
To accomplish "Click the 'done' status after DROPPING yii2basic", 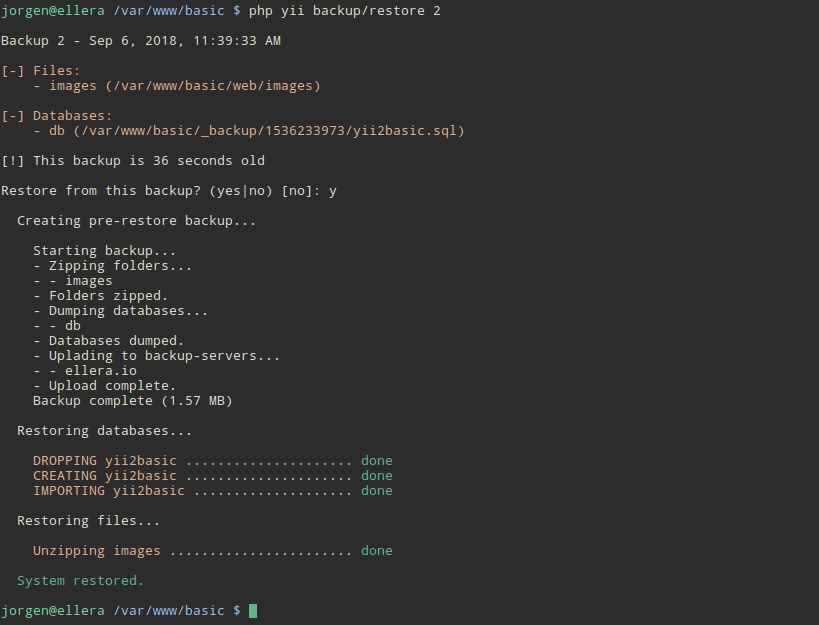I will click(377, 461).
